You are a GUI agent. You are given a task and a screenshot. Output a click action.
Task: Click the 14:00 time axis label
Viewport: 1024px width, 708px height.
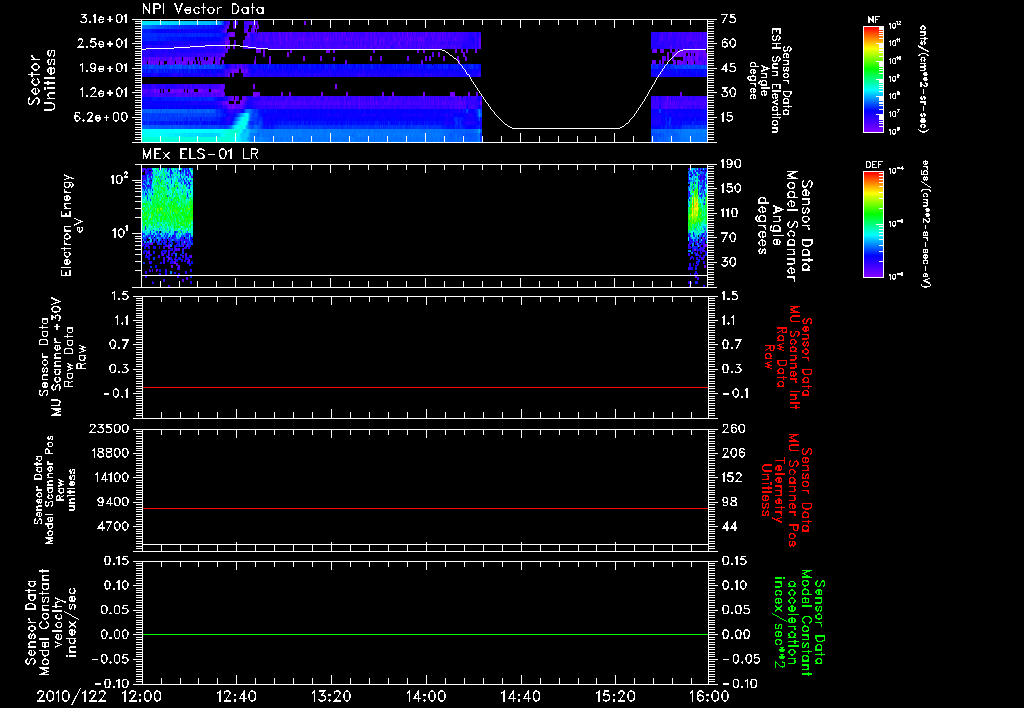(x=426, y=696)
